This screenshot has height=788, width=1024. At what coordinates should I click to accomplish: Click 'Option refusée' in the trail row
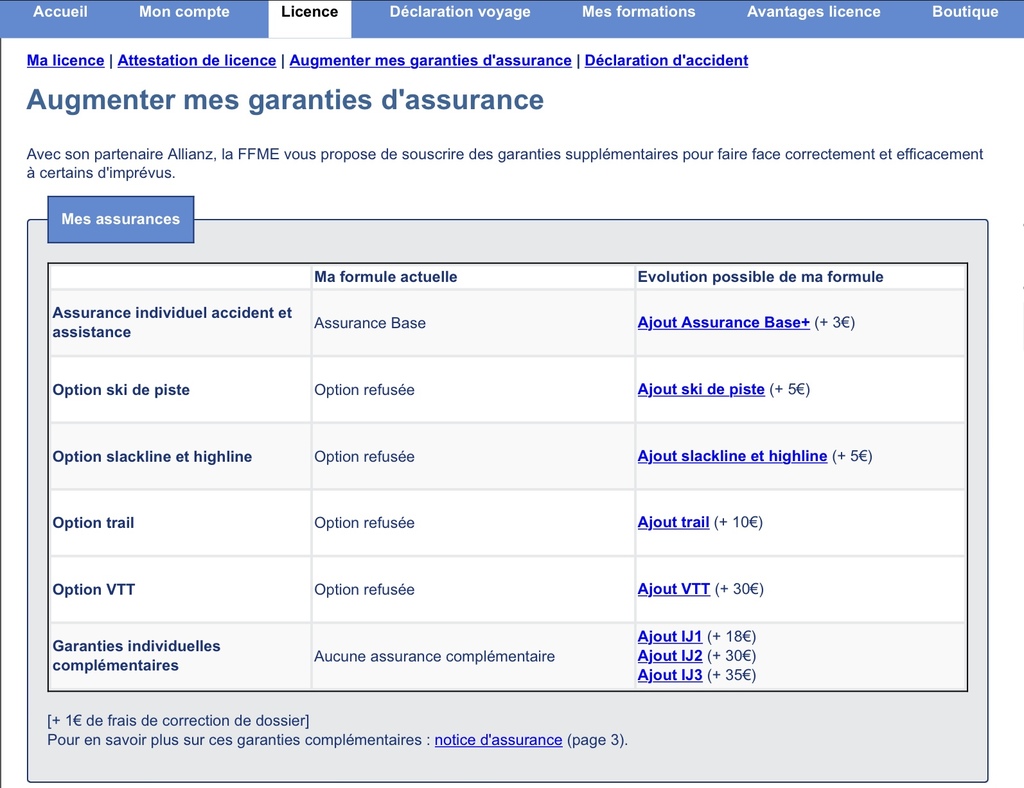click(364, 523)
